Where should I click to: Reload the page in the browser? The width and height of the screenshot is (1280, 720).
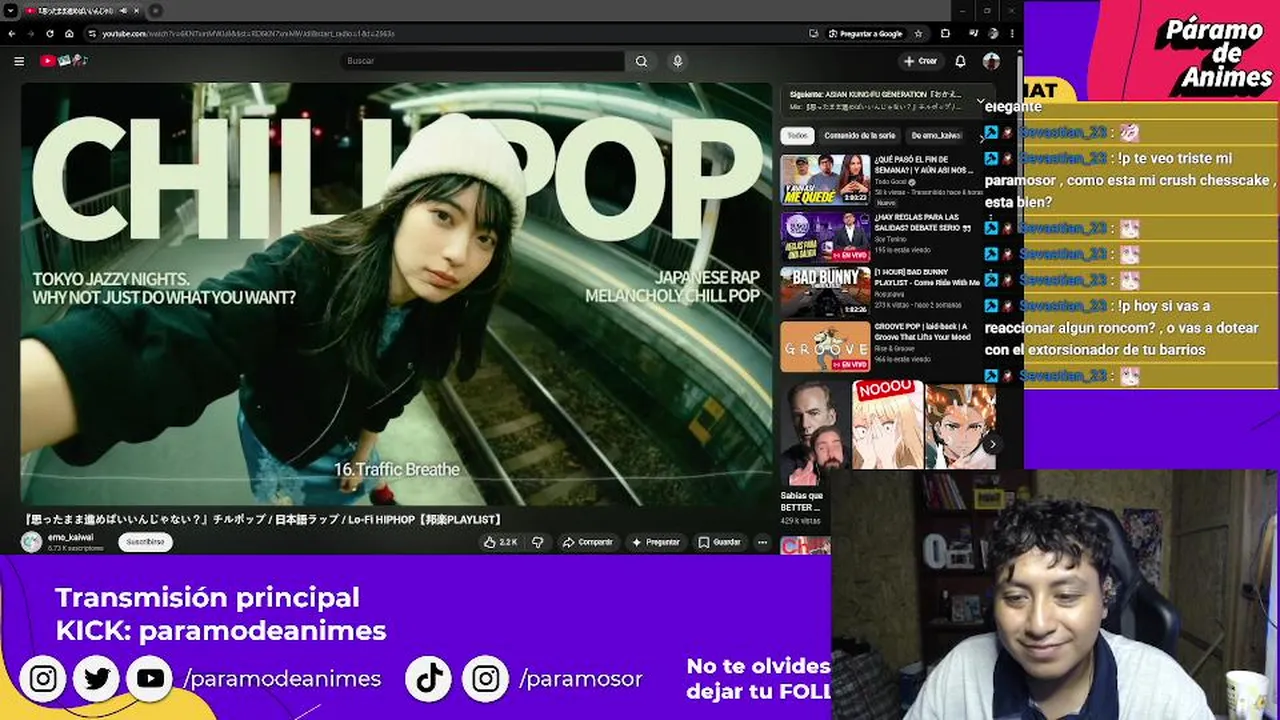pyautogui.click(x=50, y=33)
